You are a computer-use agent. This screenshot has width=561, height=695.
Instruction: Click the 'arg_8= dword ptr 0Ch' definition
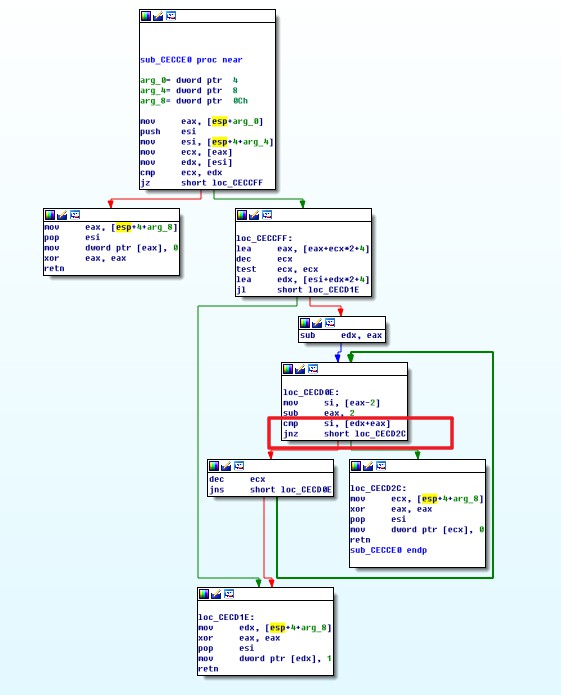click(x=194, y=101)
